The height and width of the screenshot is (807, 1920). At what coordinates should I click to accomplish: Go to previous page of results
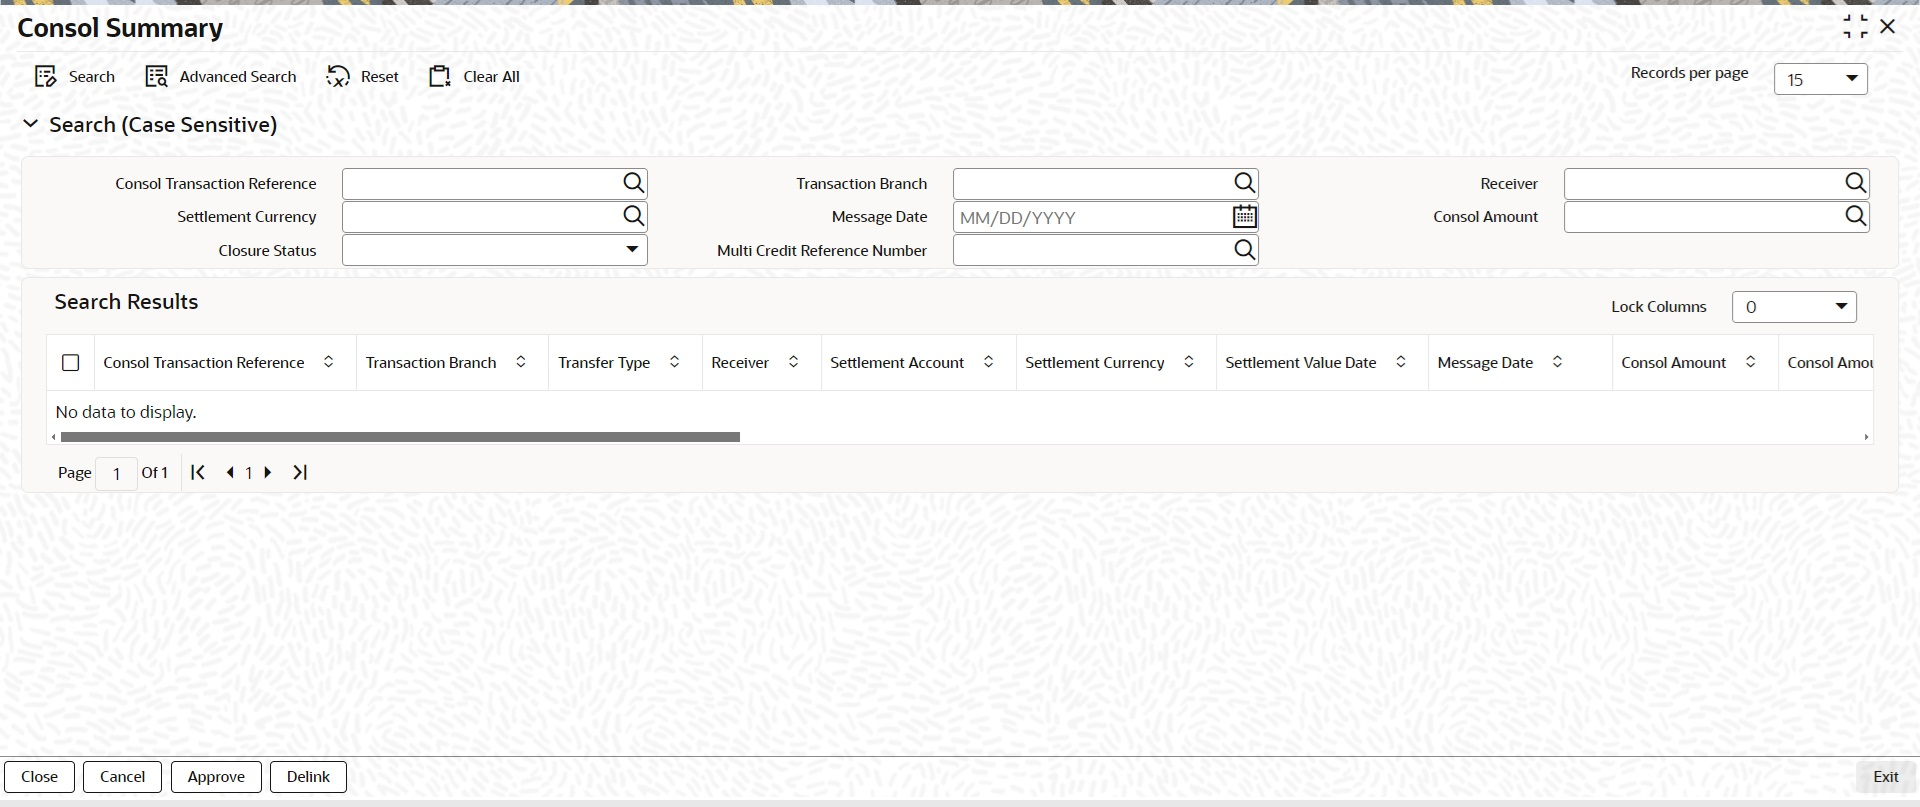pyautogui.click(x=231, y=472)
